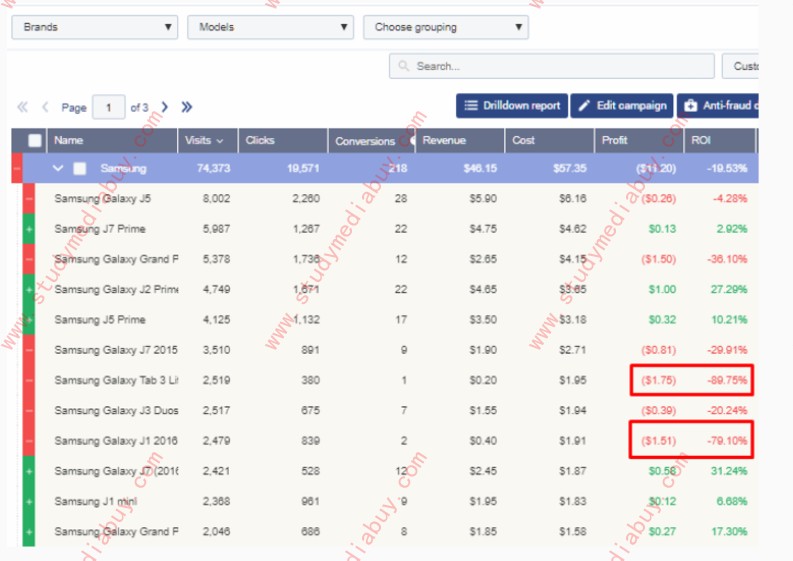Click green plus marker for Samsung Galaxy J7 (2016
The image size is (793, 561).
point(29,471)
